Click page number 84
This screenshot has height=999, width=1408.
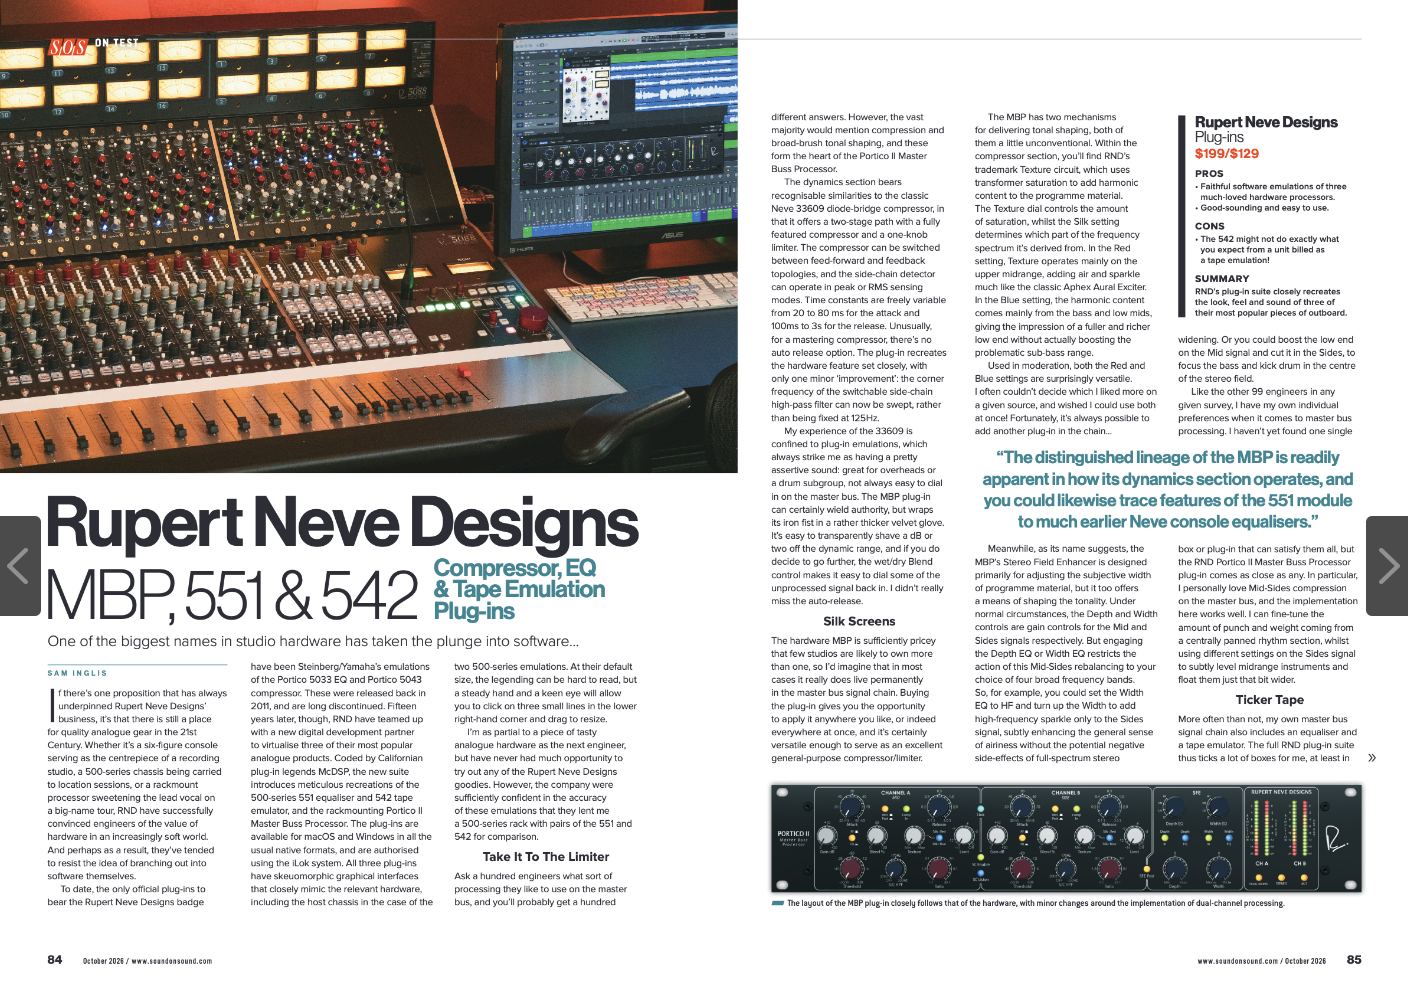coord(55,960)
